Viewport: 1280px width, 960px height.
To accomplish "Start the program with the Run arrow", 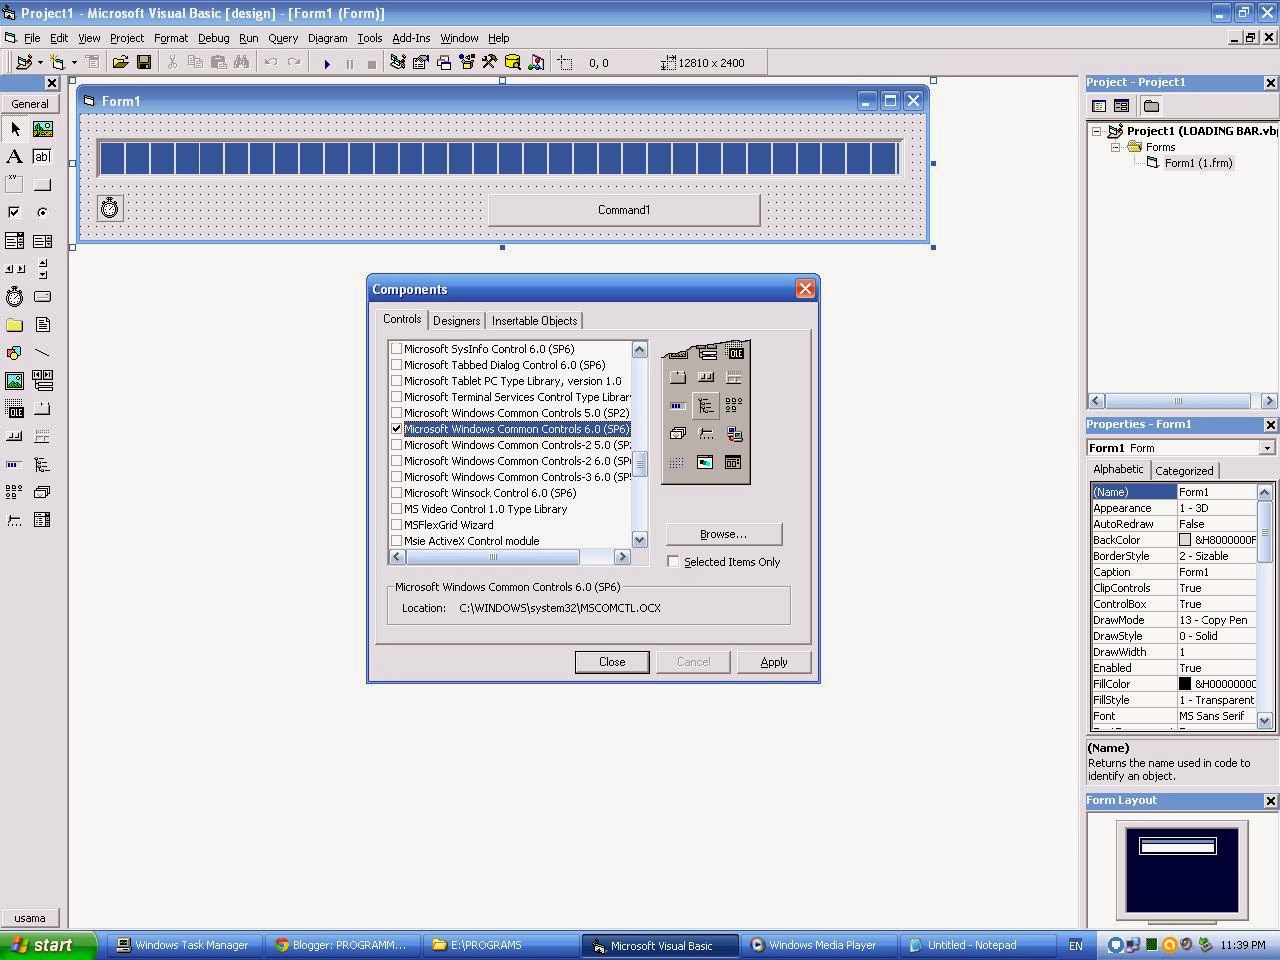I will click(x=327, y=63).
